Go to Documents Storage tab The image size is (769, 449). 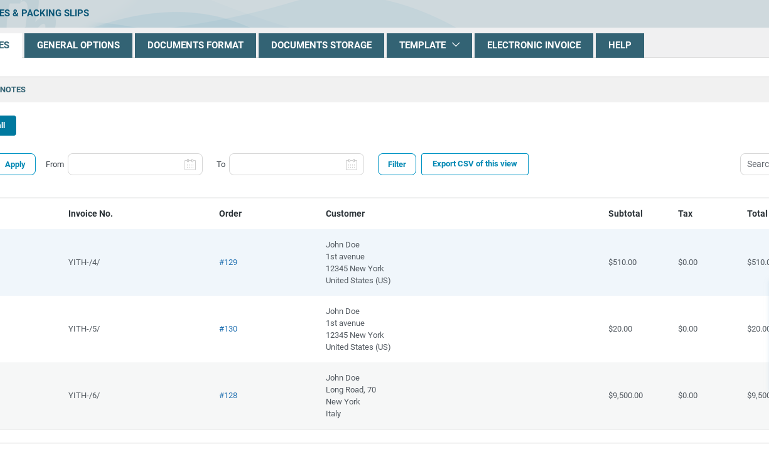point(321,45)
